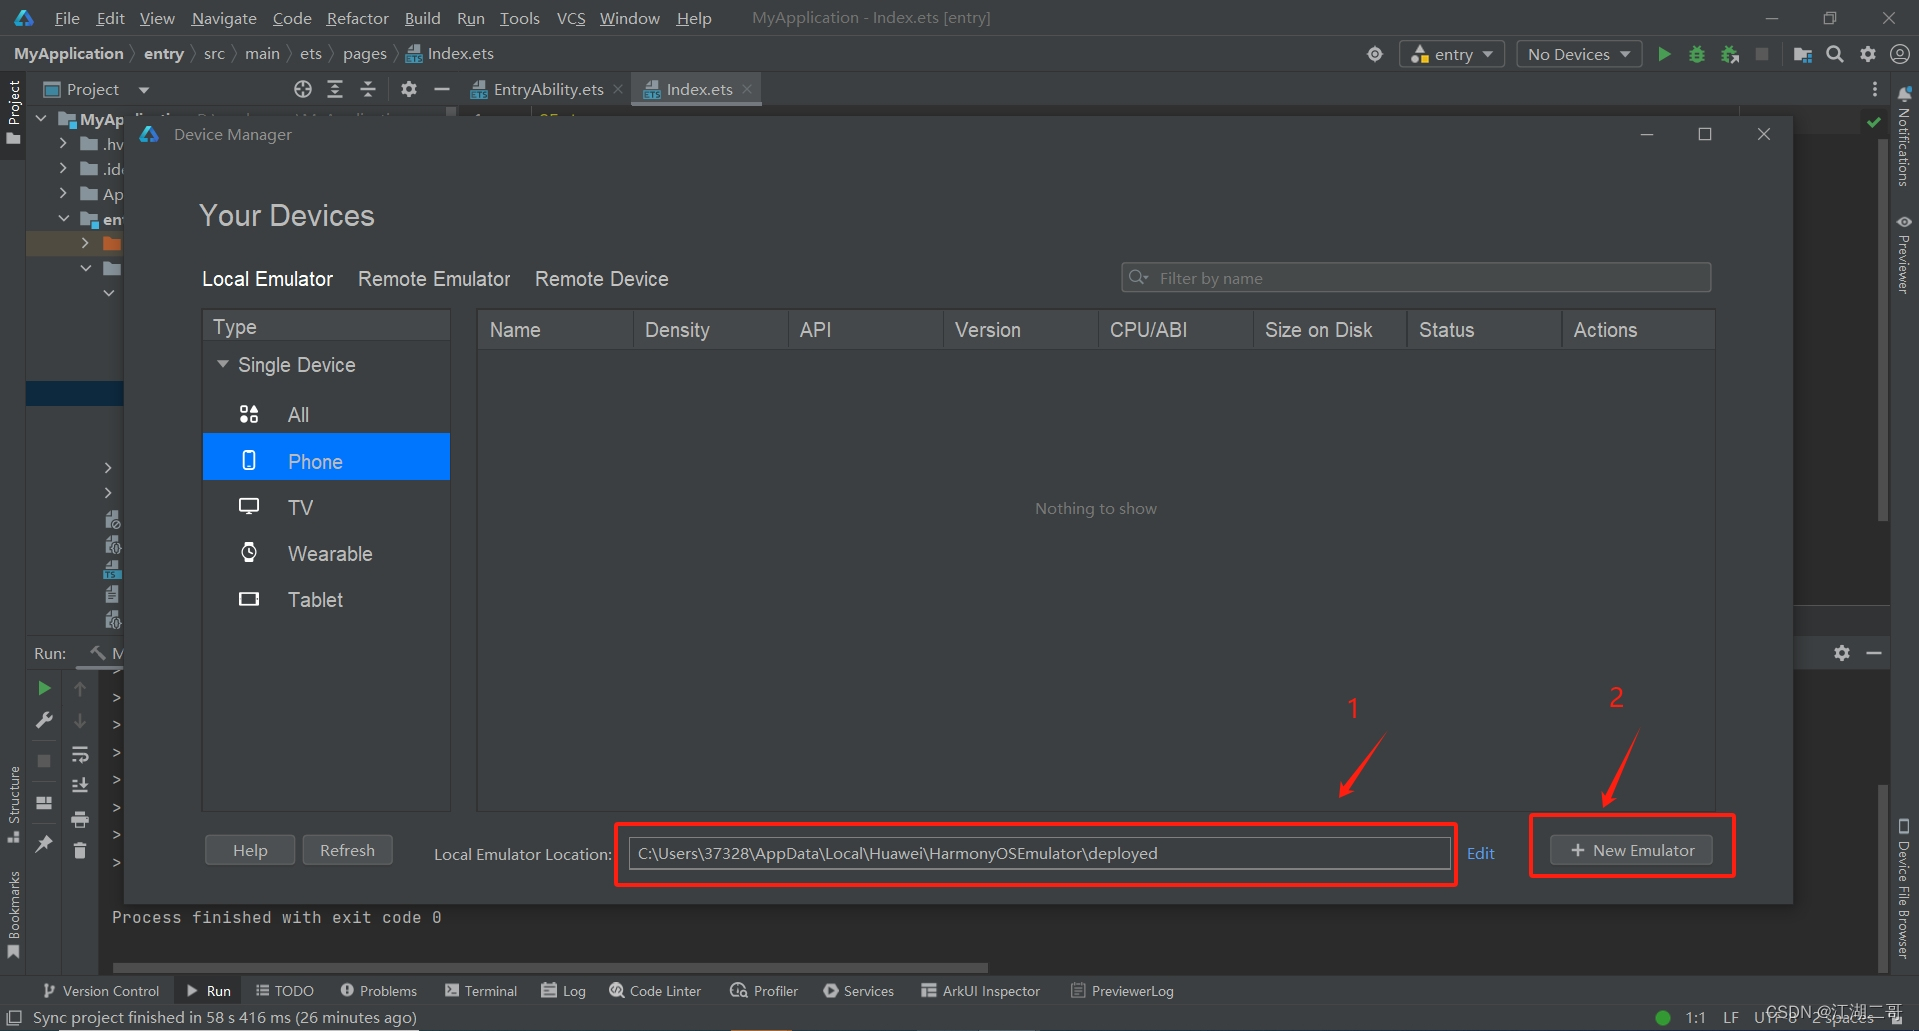Select the Local Emulator tab
1919x1031 pixels.
pos(267,279)
